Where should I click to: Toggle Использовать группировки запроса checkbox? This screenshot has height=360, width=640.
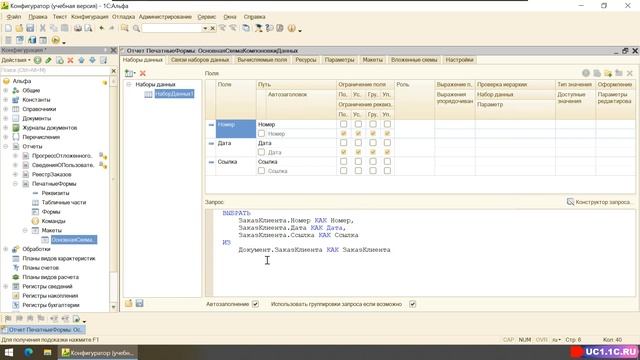[413, 304]
